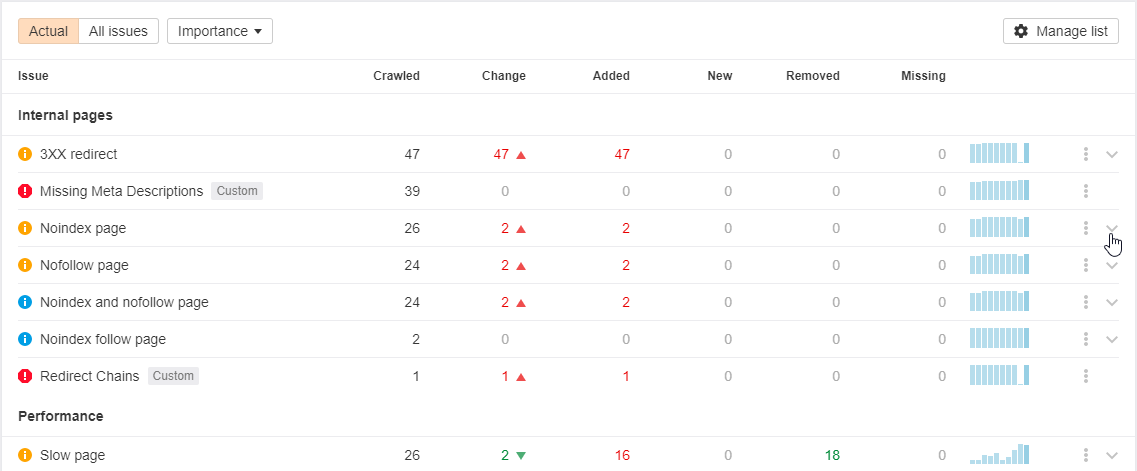
Task: Click the history bar chart for Slow page
Action: [999, 454]
